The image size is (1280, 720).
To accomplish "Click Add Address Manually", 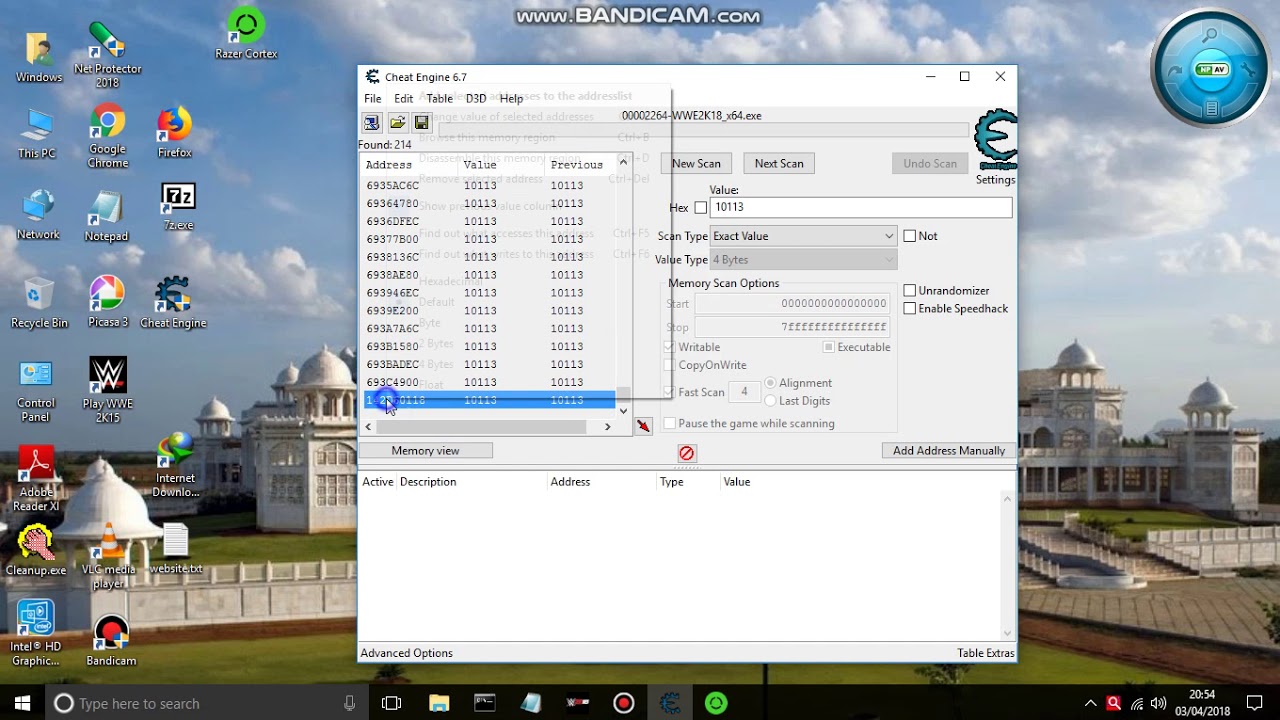I will point(949,451).
